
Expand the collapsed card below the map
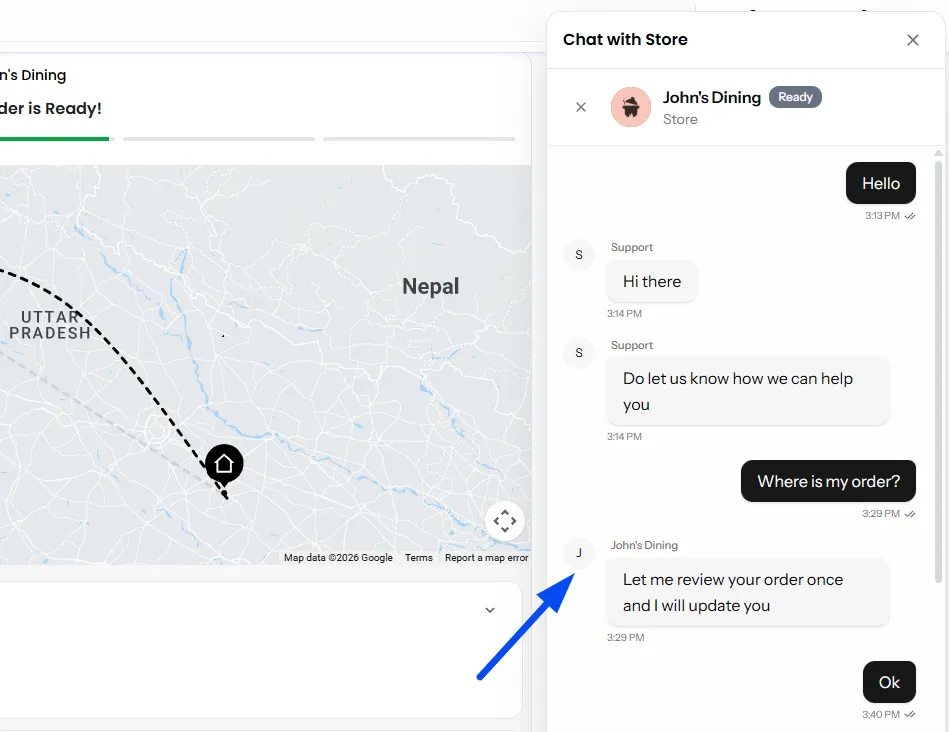490,610
